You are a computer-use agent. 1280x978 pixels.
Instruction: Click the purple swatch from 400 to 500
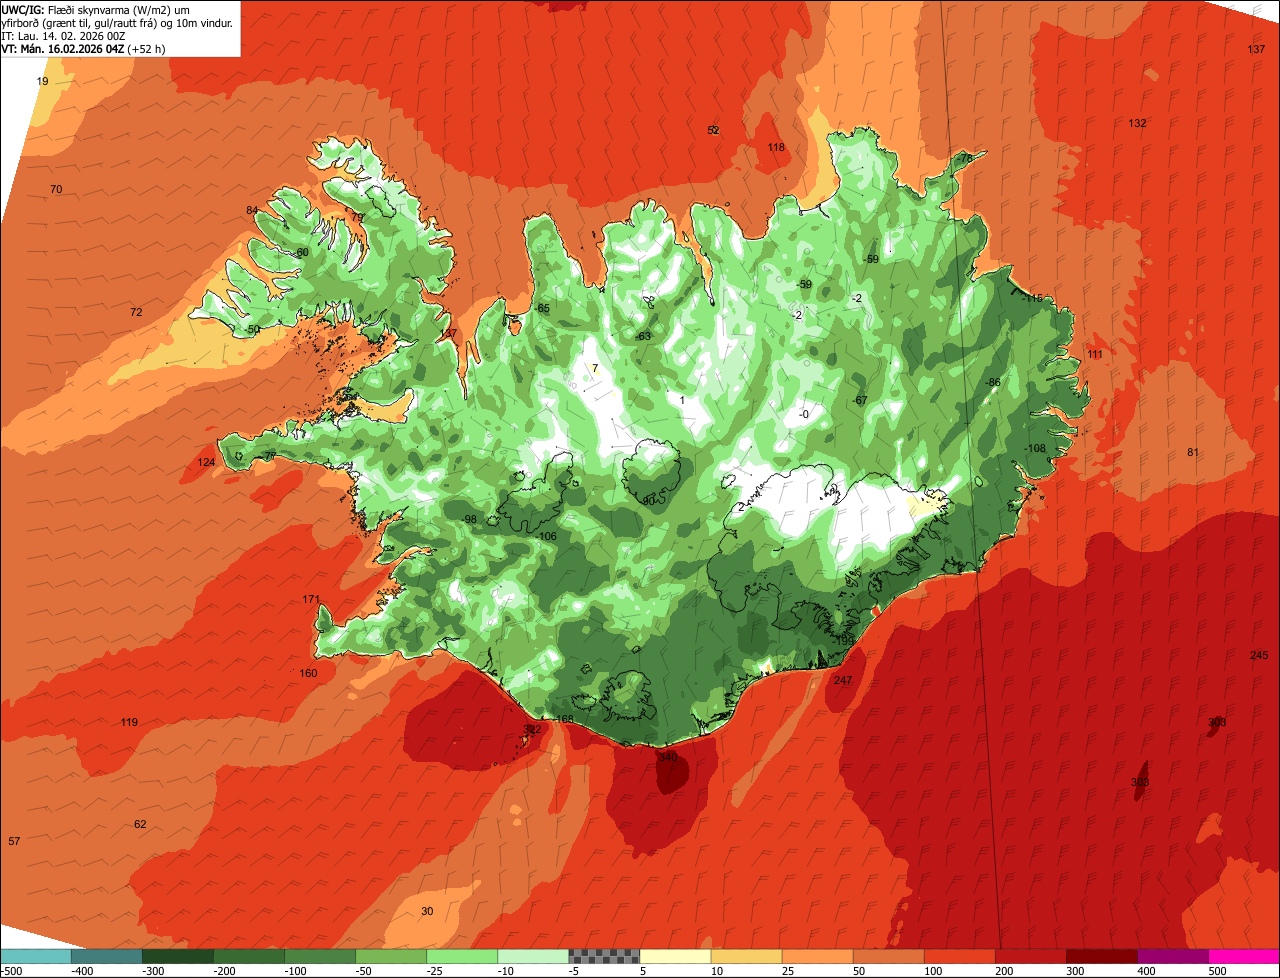point(1172,956)
